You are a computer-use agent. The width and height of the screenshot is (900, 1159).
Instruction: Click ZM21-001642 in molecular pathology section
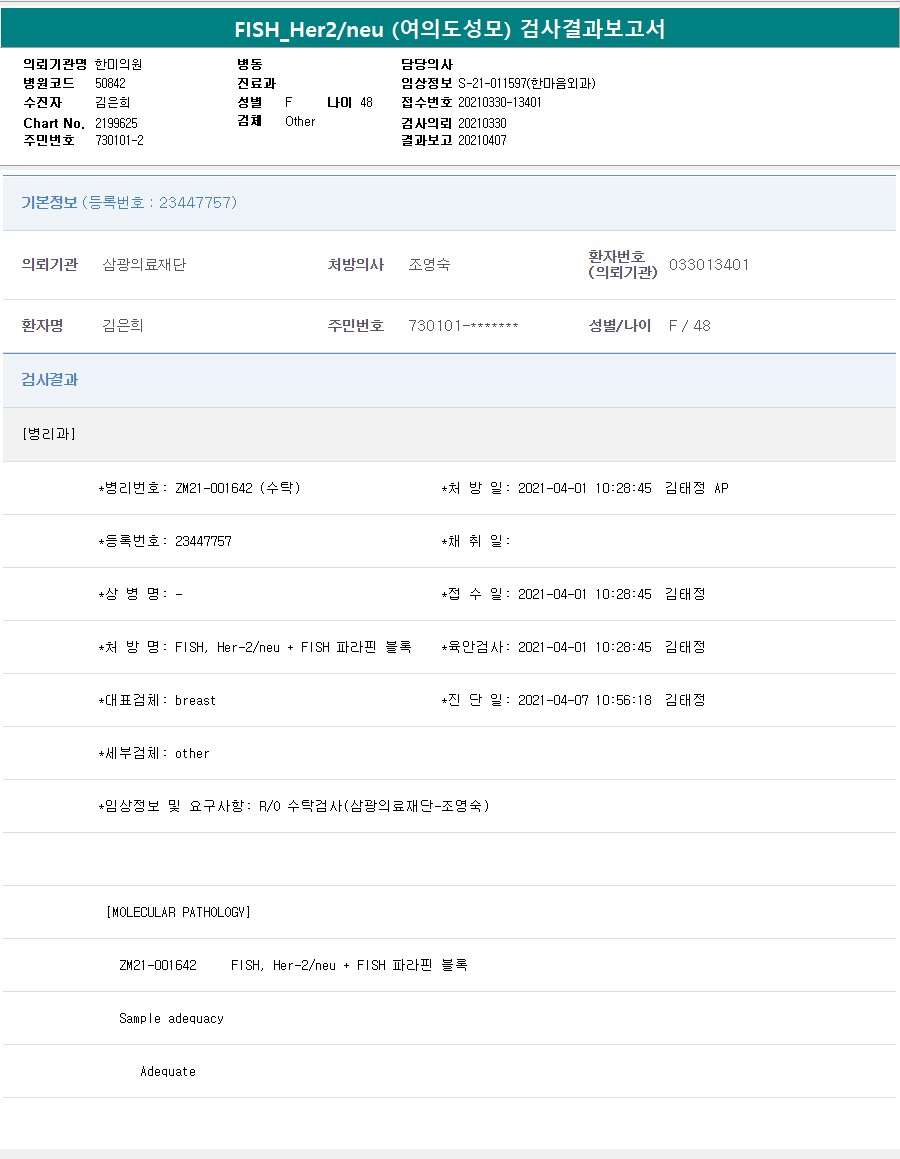pos(158,965)
